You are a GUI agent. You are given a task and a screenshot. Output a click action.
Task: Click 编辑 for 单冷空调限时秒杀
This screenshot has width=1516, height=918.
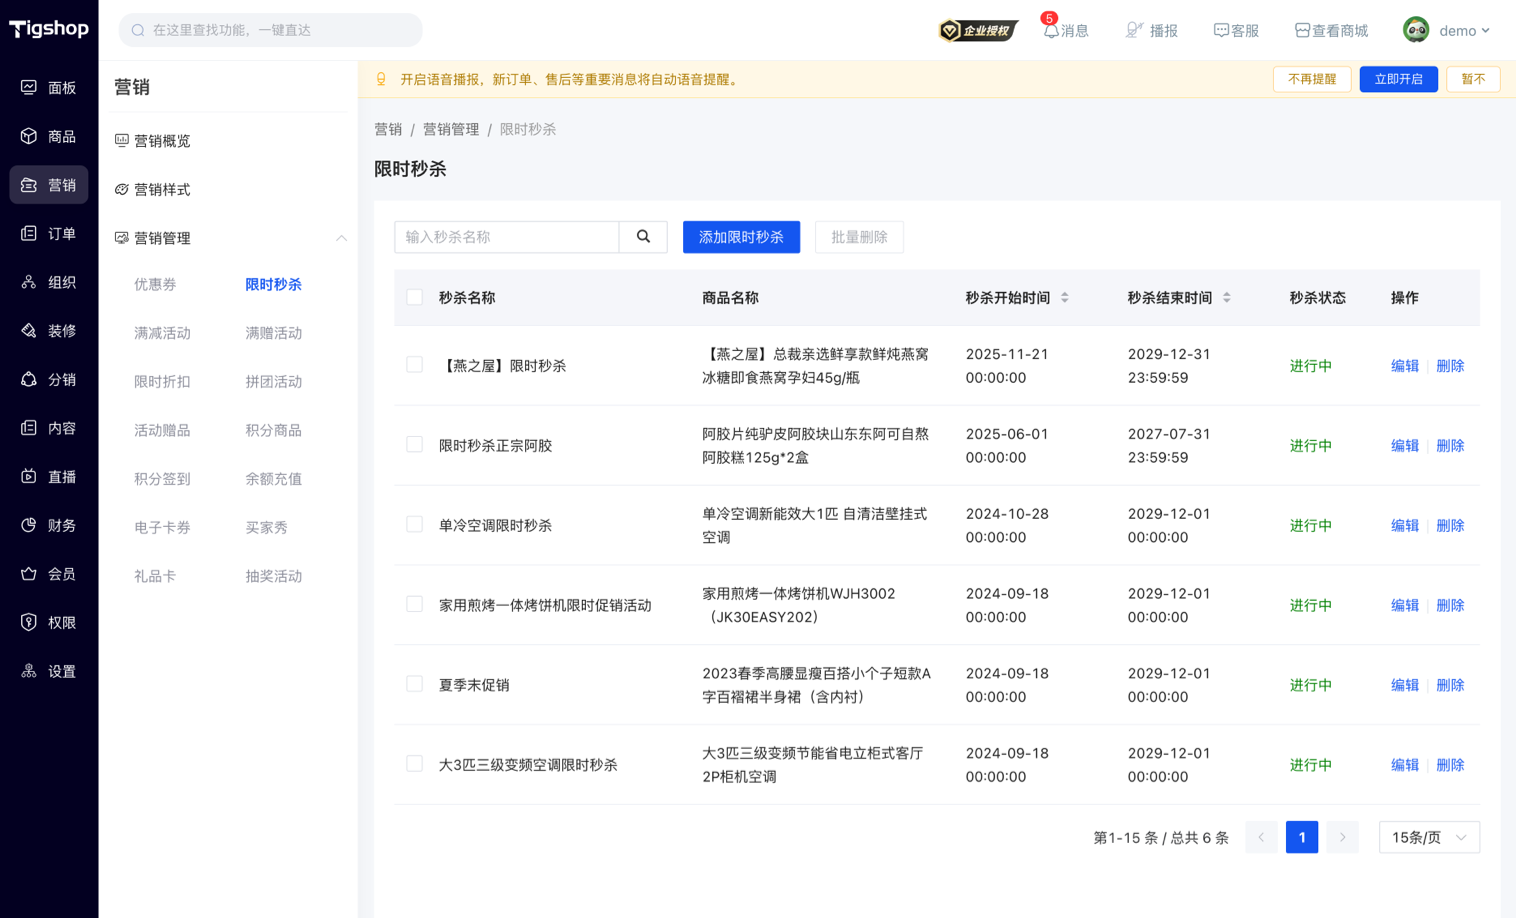1404,525
